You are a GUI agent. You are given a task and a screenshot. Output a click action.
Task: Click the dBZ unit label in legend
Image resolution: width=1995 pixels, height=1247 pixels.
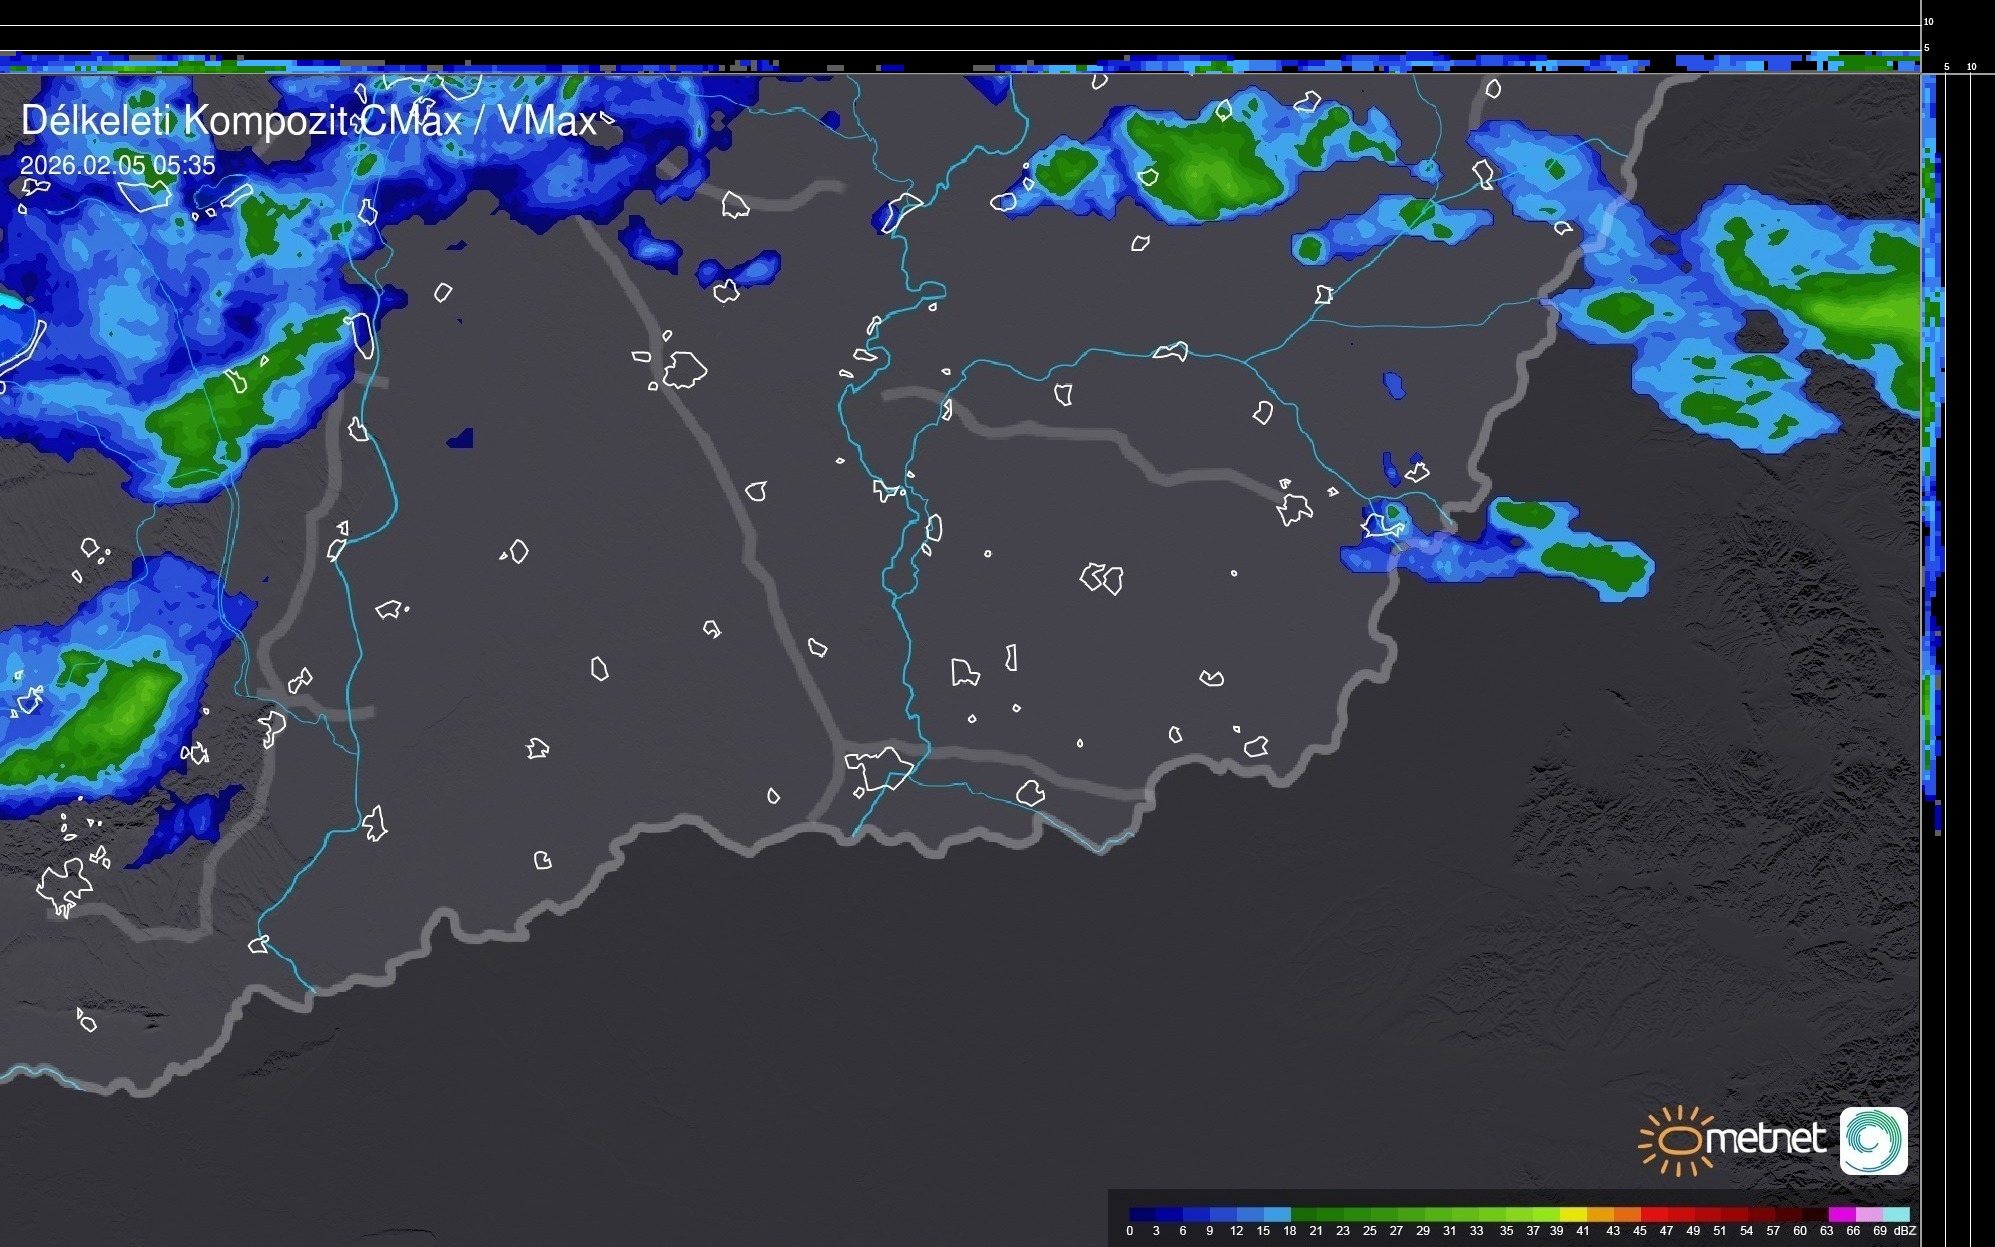pyautogui.click(x=1905, y=1231)
